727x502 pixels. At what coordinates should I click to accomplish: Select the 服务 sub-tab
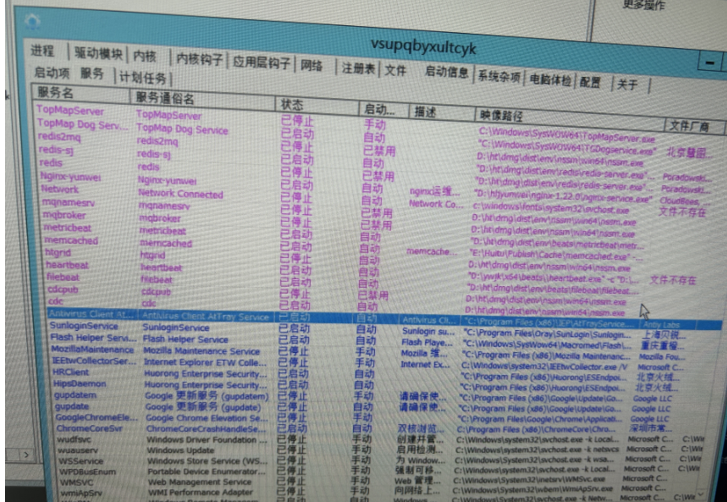point(92,73)
